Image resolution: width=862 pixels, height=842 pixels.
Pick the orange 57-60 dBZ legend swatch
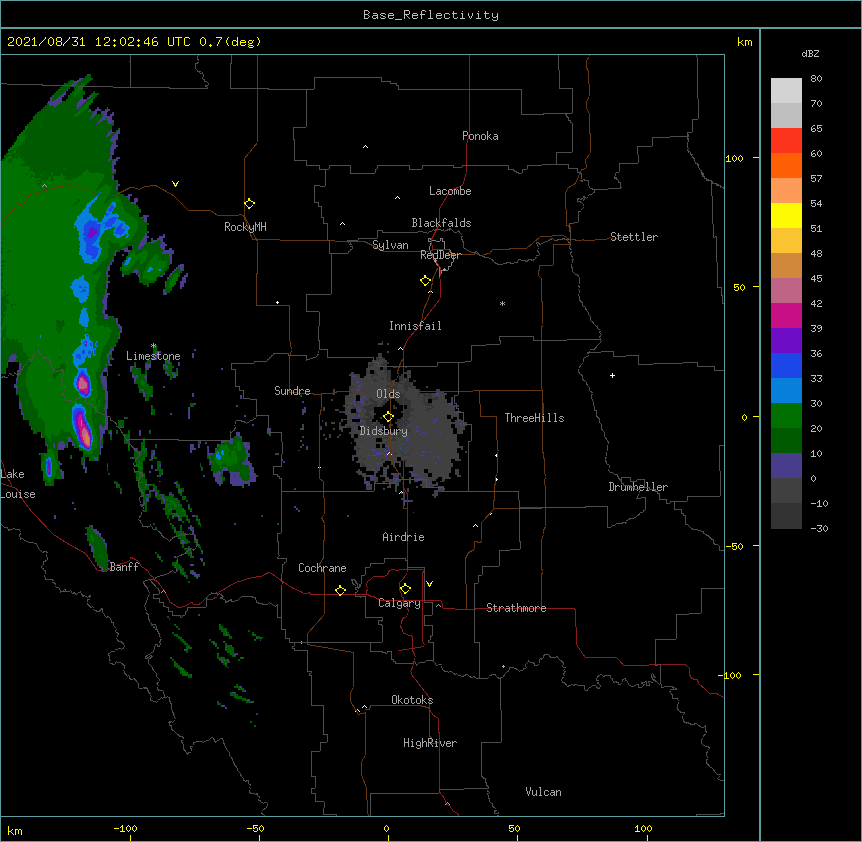coord(786,165)
